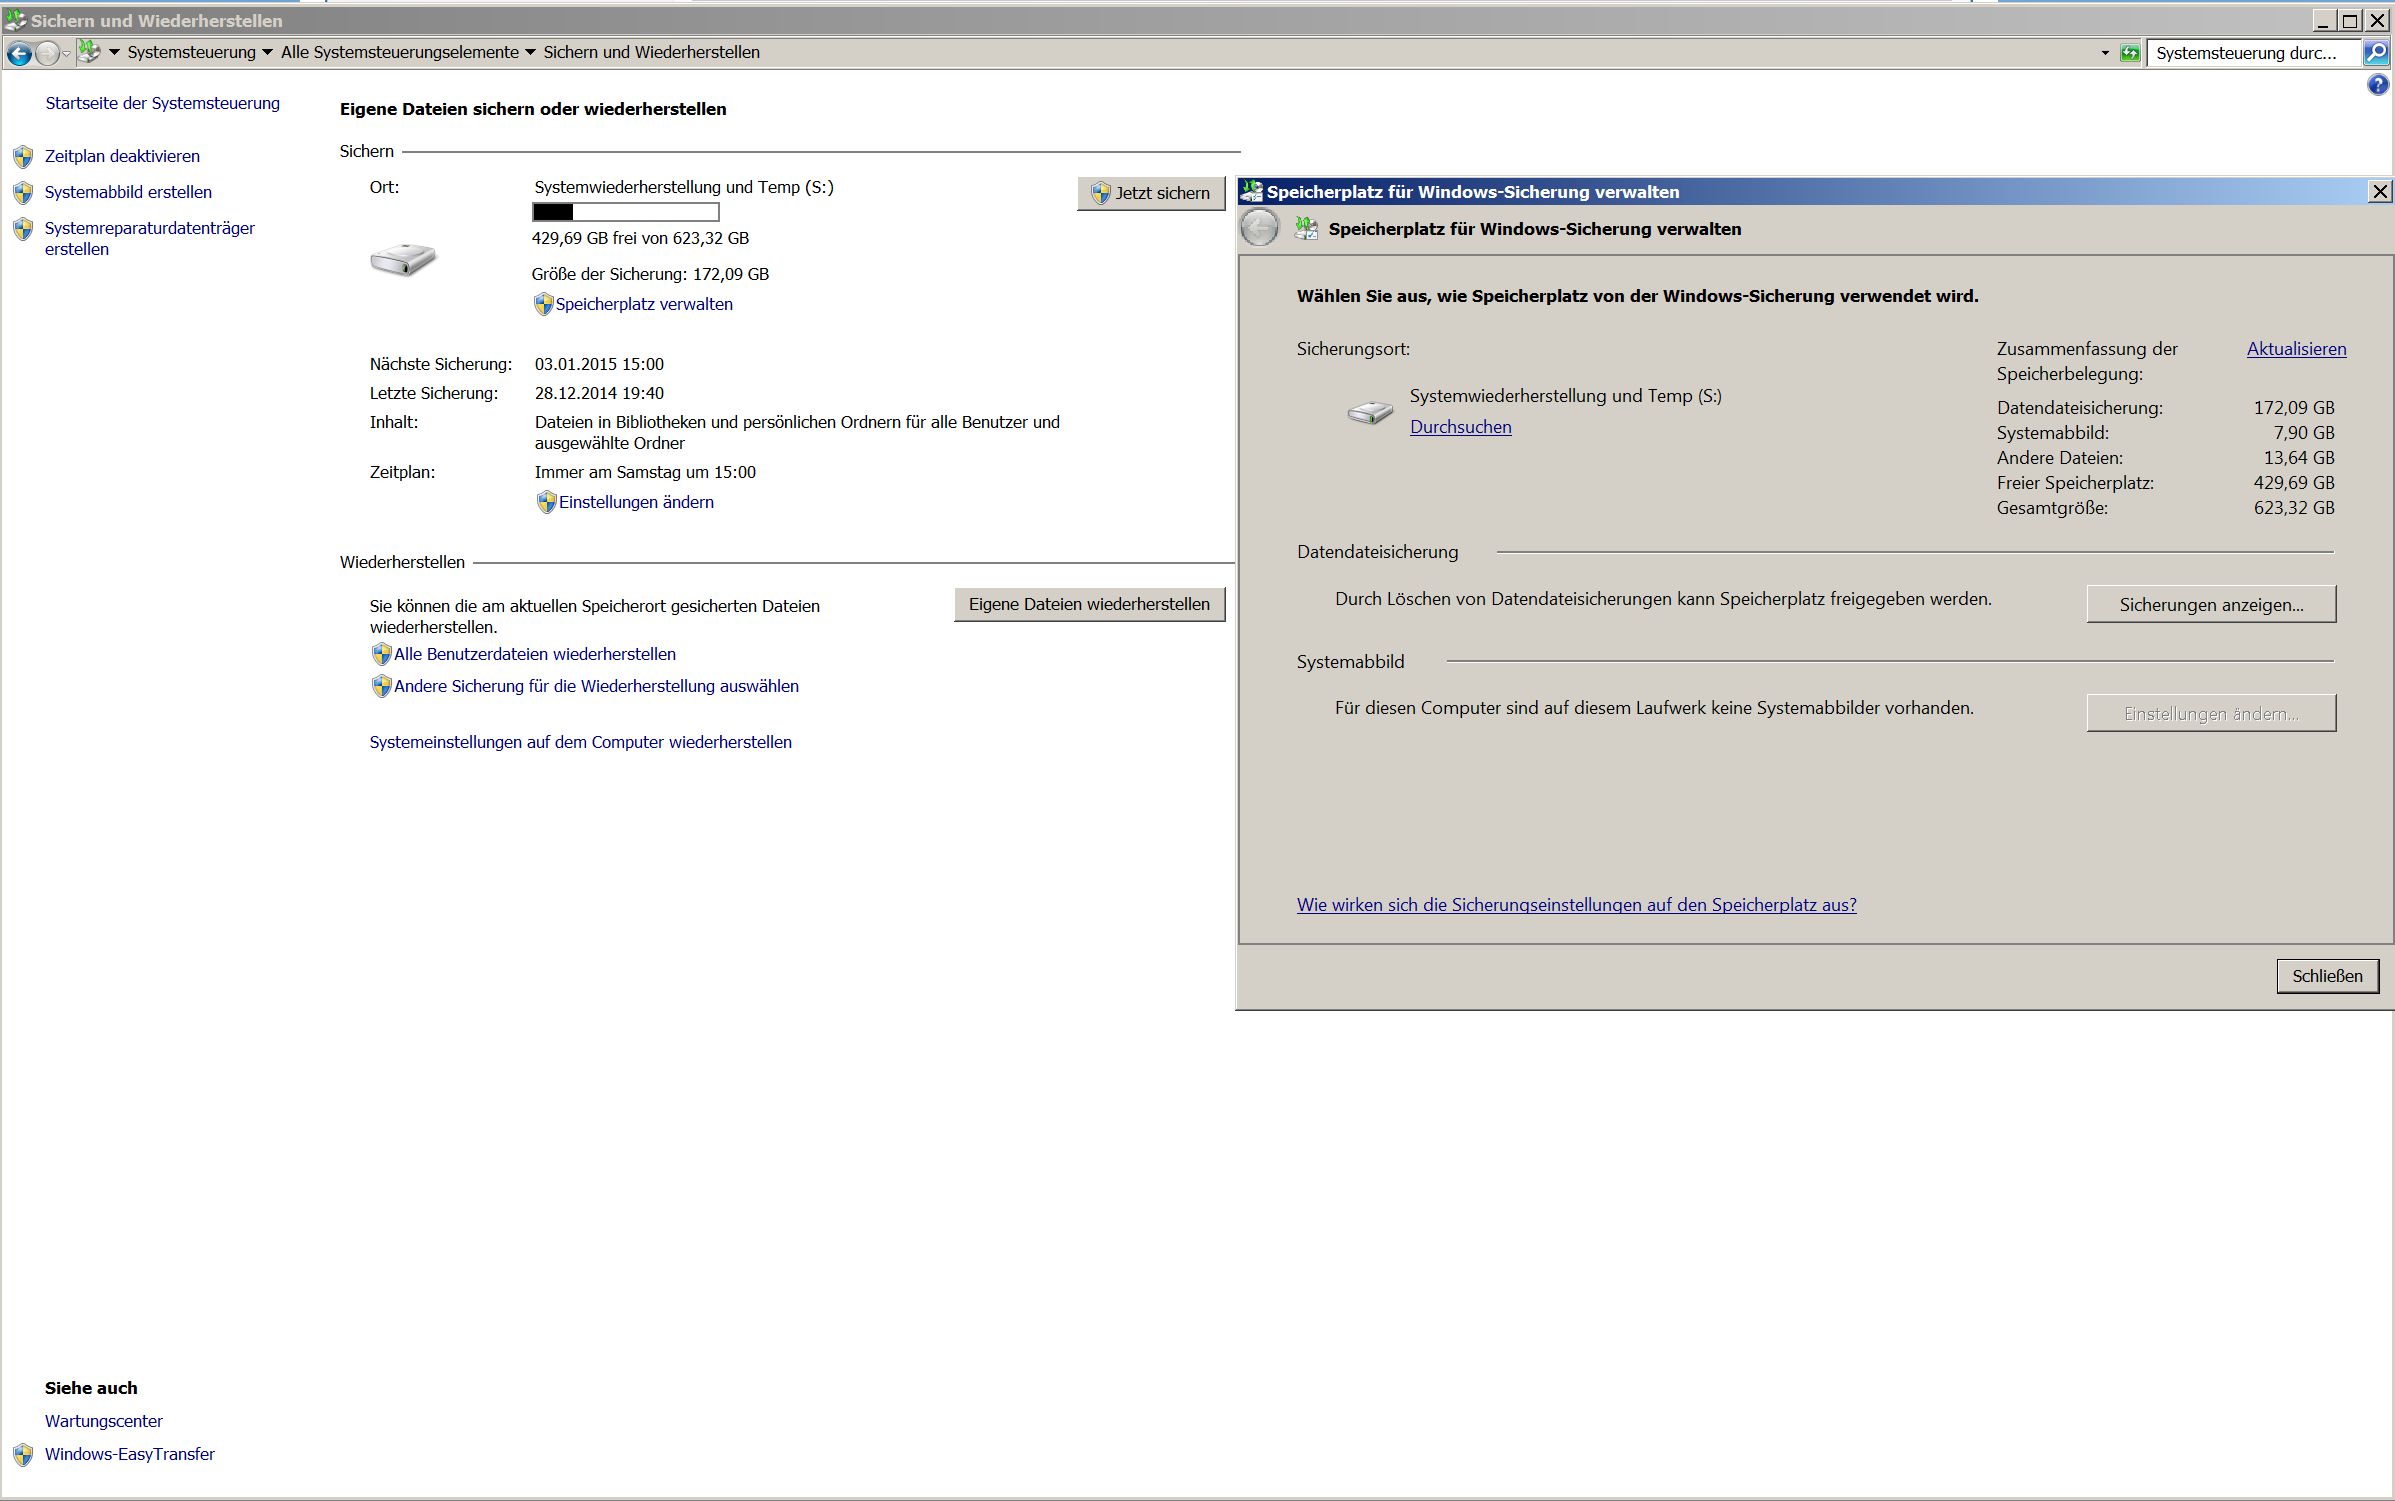2395x1501 pixels.
Task: Click the shield icon beside Windows-EasyTransfer
Action: (23, 1455)
